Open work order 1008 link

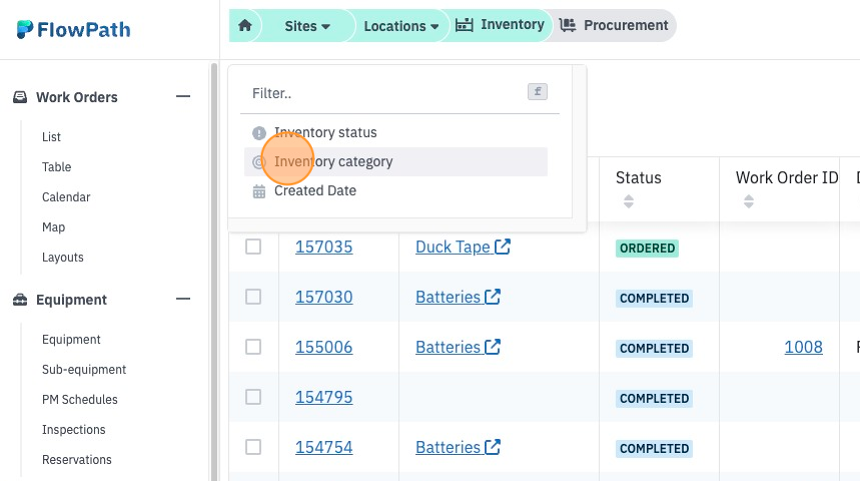804,347
